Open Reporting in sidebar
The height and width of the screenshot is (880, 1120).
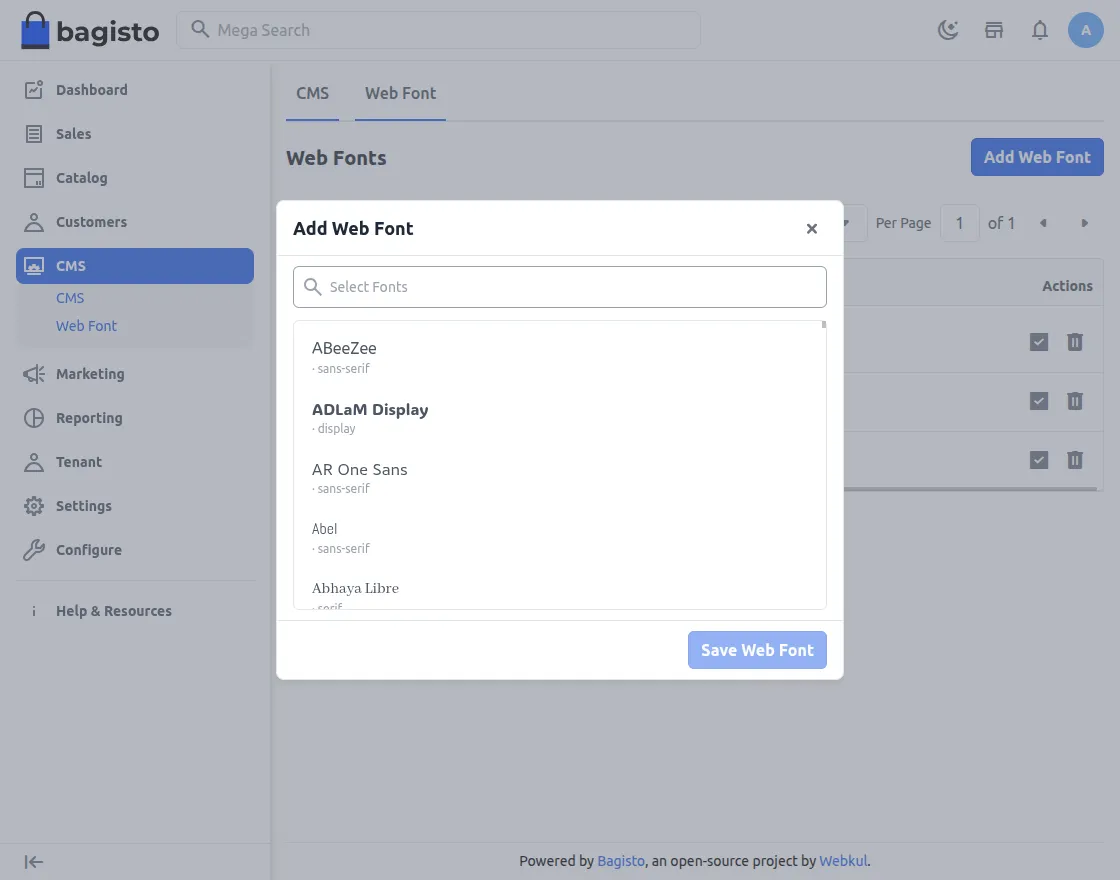135,418
